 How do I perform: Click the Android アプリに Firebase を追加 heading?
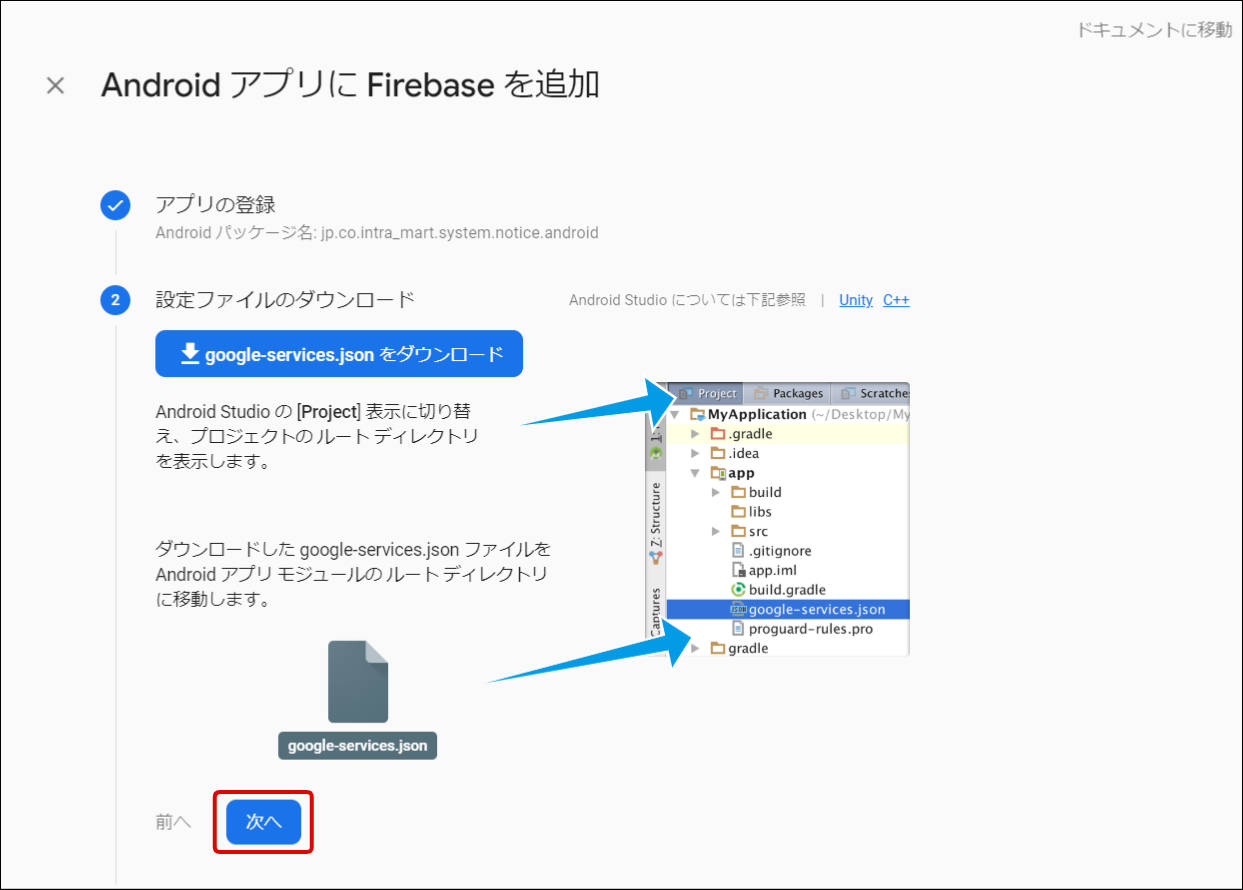[350, 85]
